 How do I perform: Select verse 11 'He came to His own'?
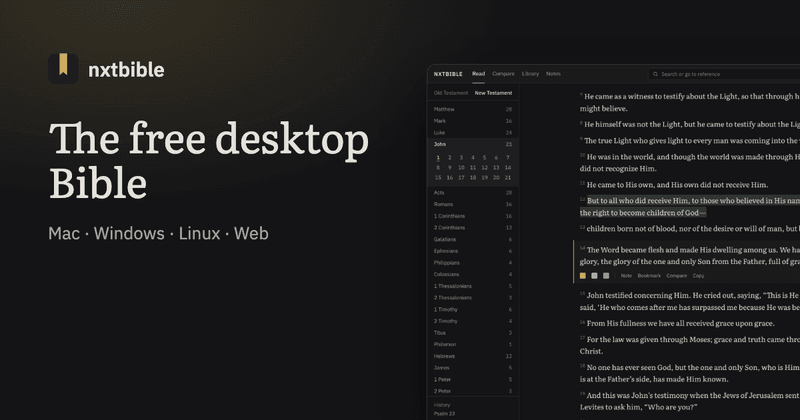tap(673, 185)
